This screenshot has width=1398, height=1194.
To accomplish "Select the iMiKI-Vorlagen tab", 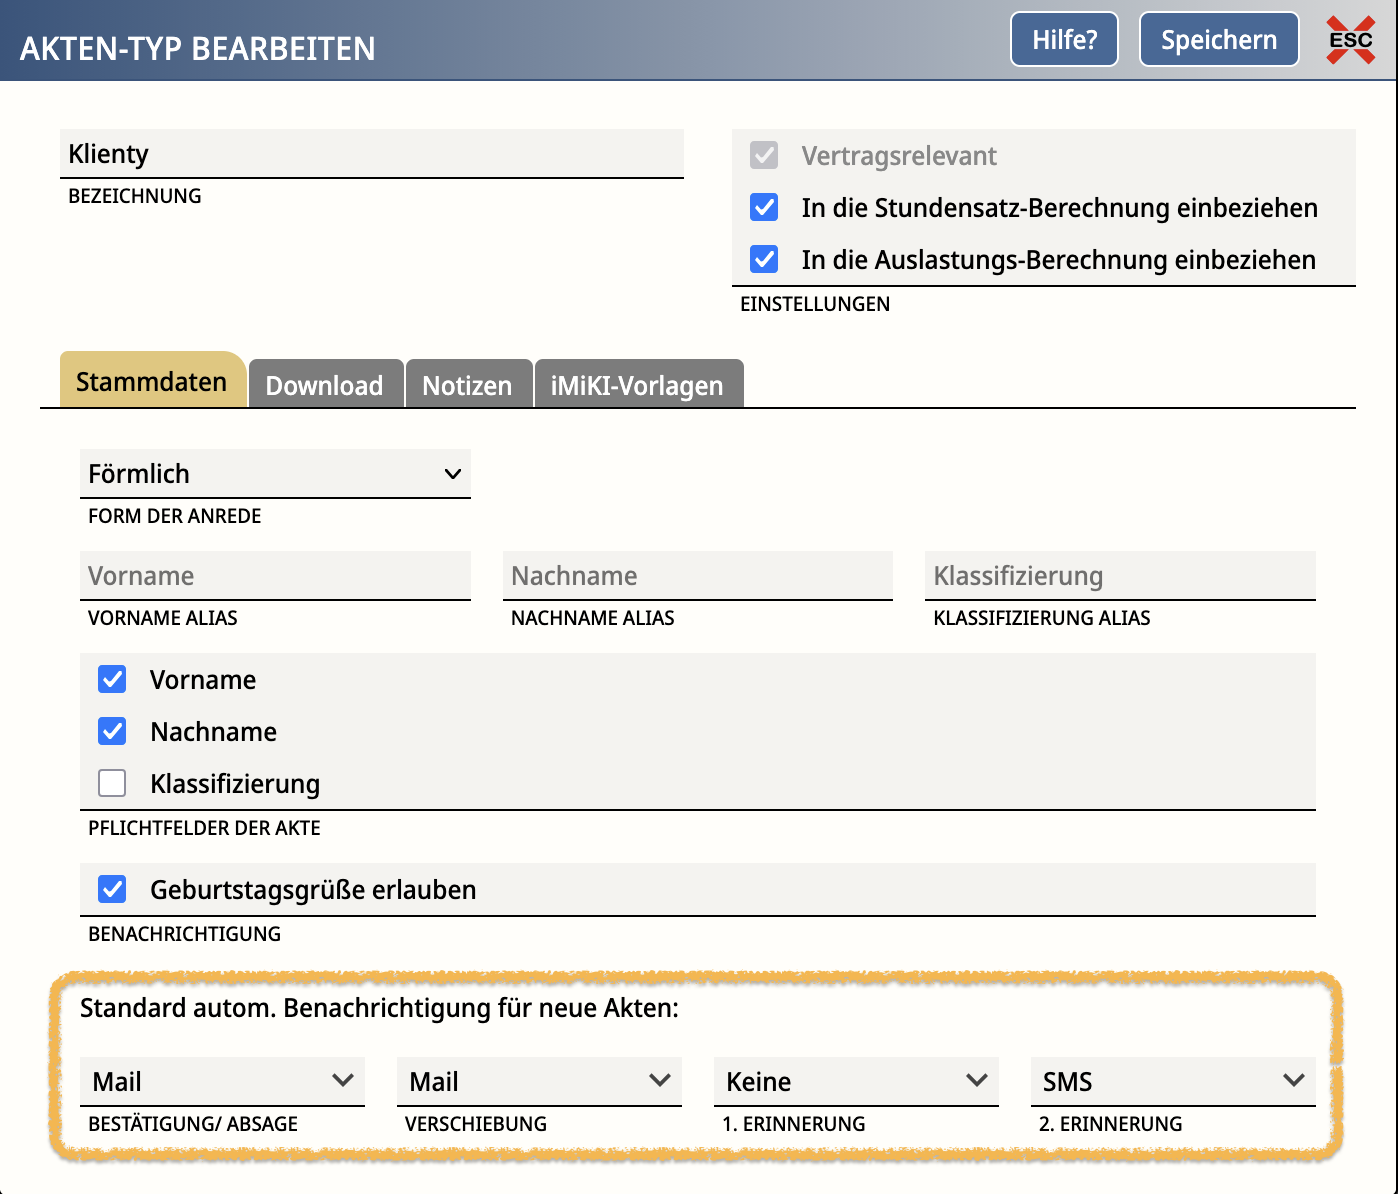I will pos(637,385).
